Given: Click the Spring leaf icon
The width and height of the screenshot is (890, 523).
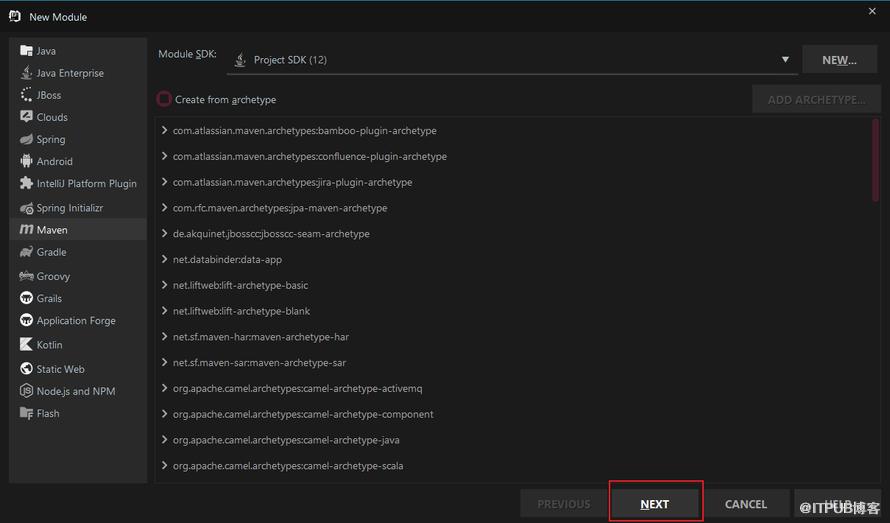Looking at the screenshot, I should tap(26, 139).
